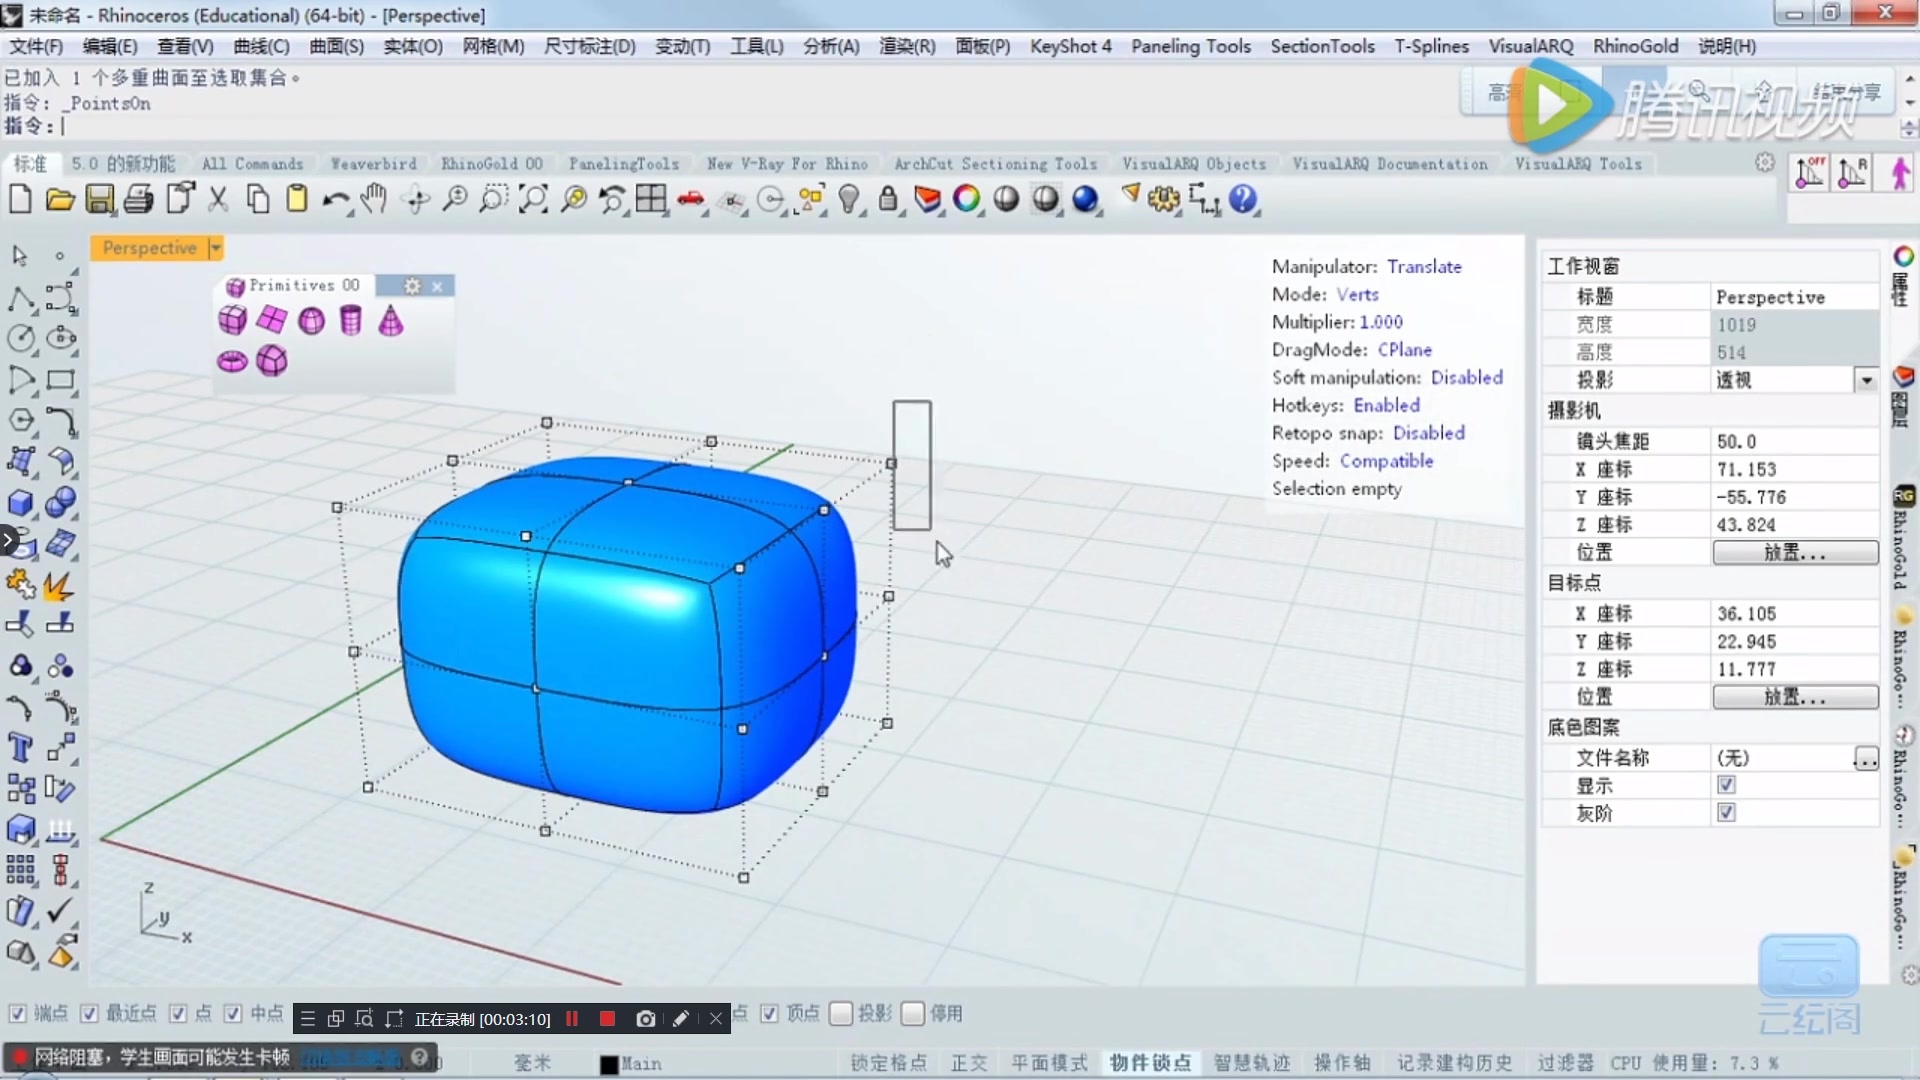
Task: Click the T-Splines cone primitive icon
Action: 391,321
